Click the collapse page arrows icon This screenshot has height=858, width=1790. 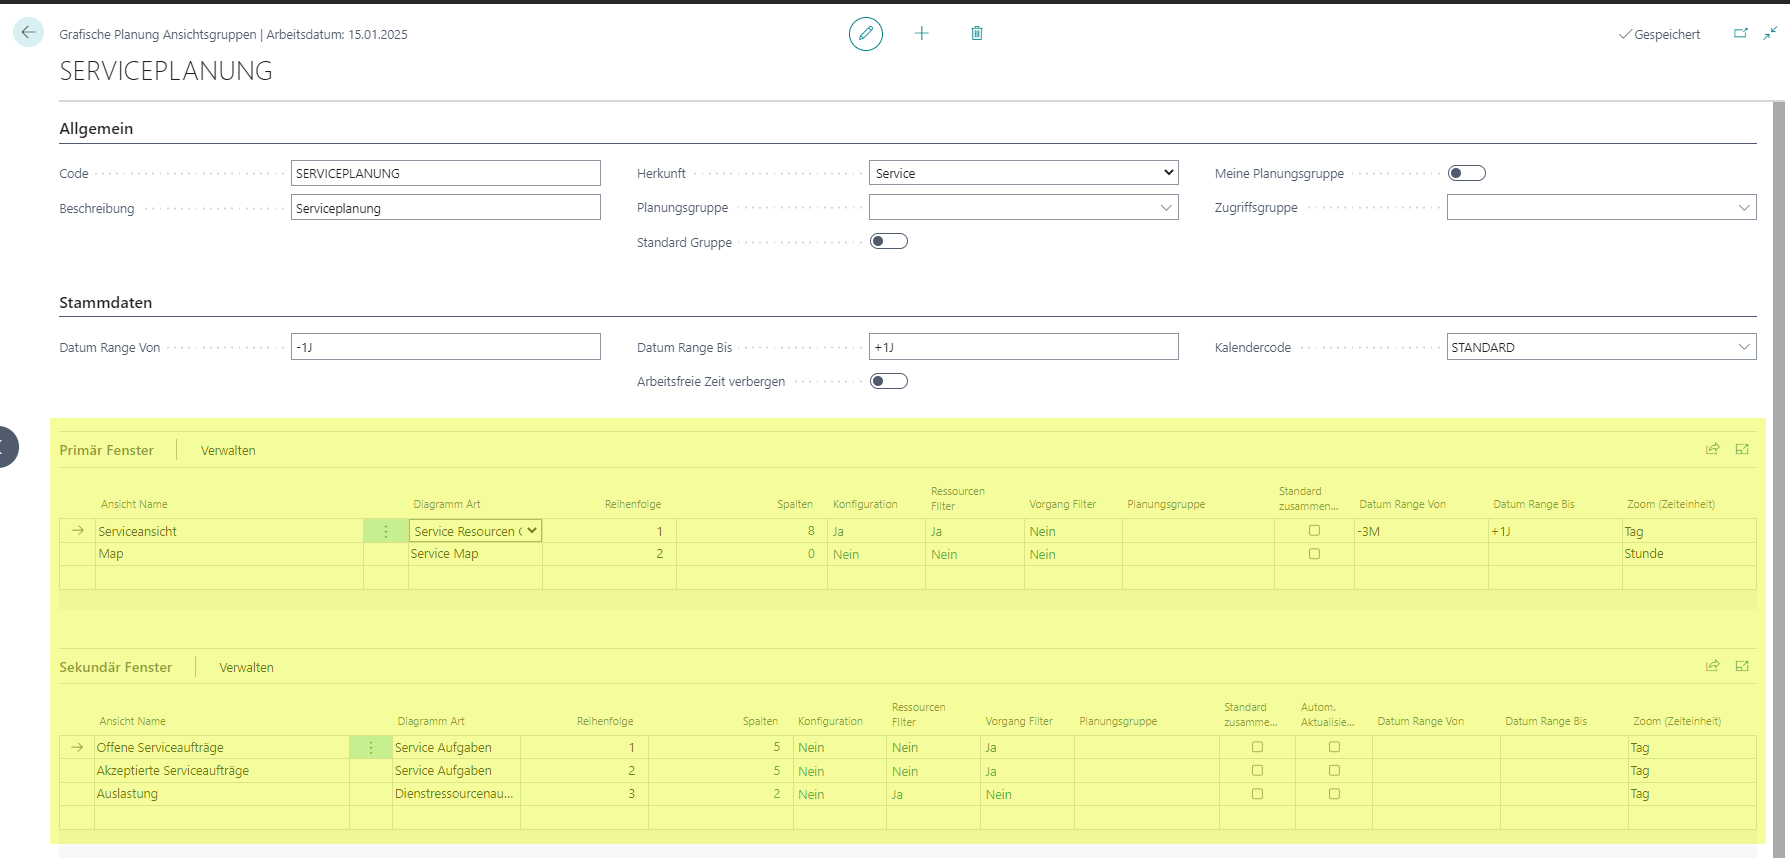click(x=1770, y=34)
